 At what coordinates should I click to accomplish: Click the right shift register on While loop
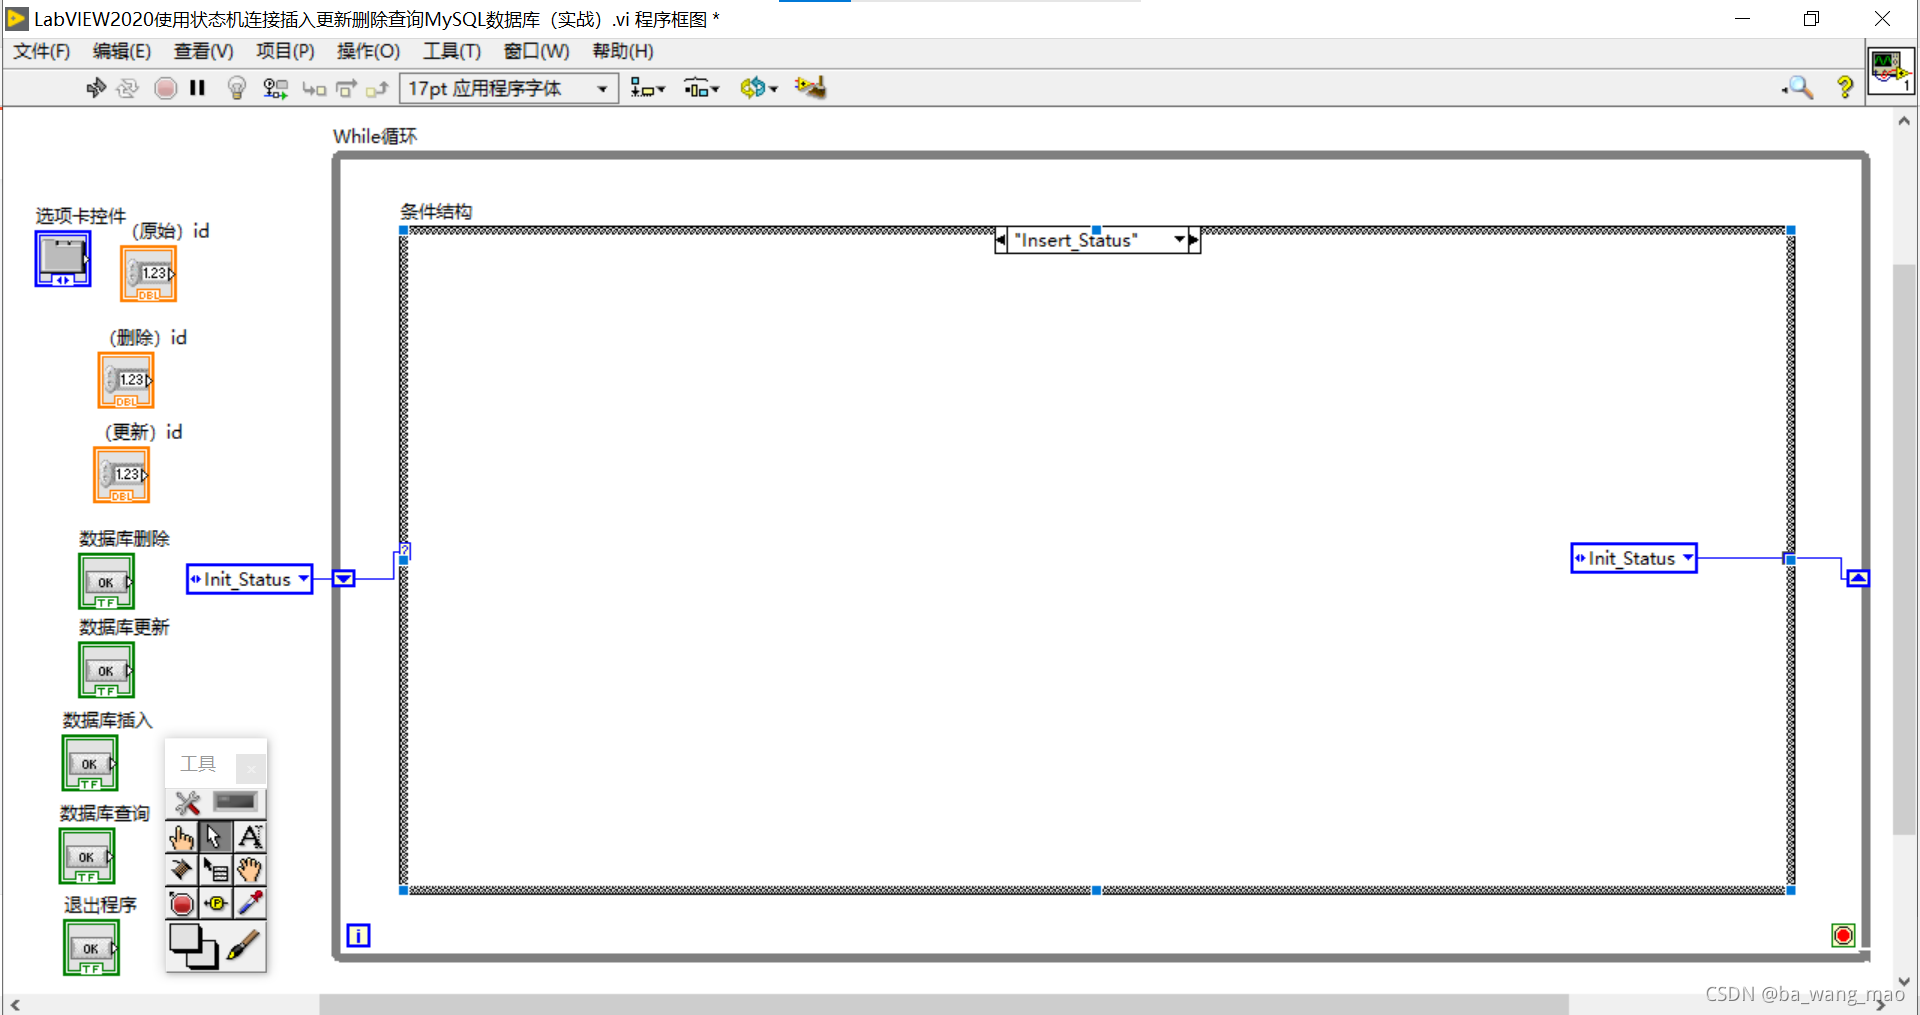click(x=1858, y=578)
